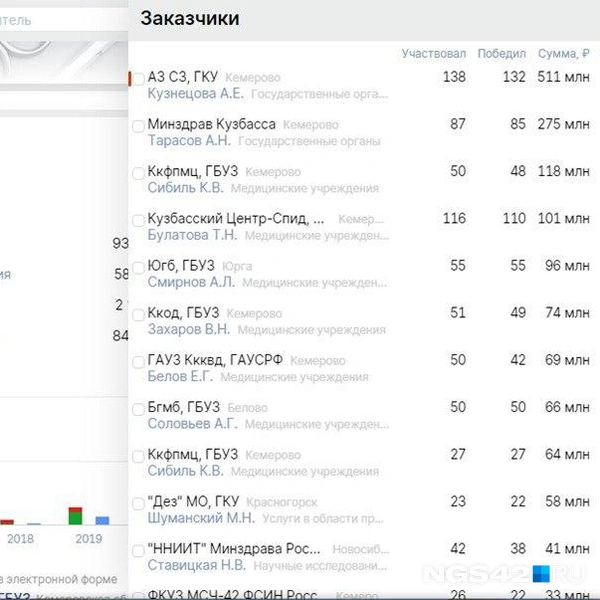Tick the checkbox of Ккфпмц row with 118 млн
Screen dimensions: 600x600
(138, 173)
